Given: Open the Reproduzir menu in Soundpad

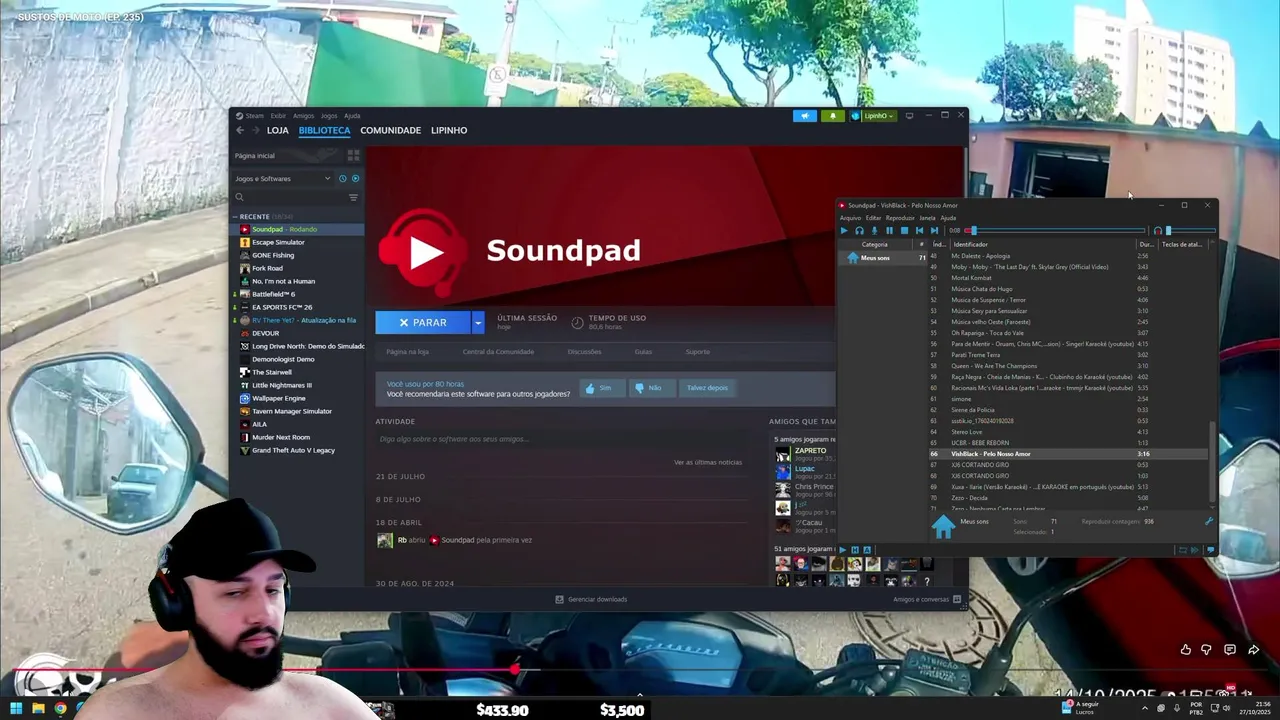Looking at the screenshot, I should tap(900, 218).
